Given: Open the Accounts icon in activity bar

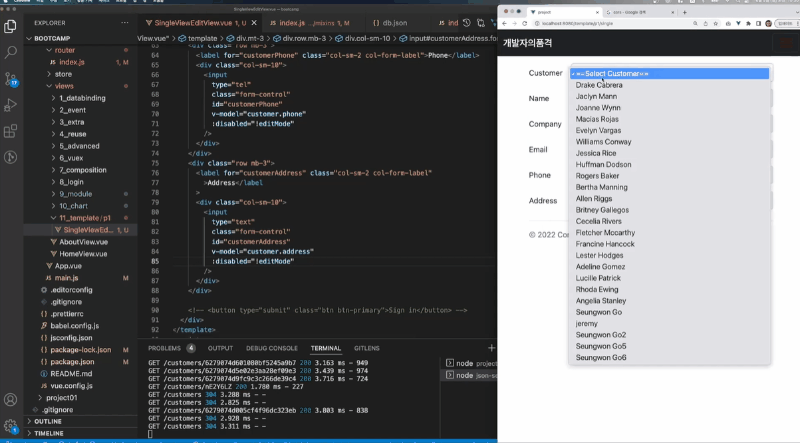Looking at the screenshot, I should click(12, 399).
